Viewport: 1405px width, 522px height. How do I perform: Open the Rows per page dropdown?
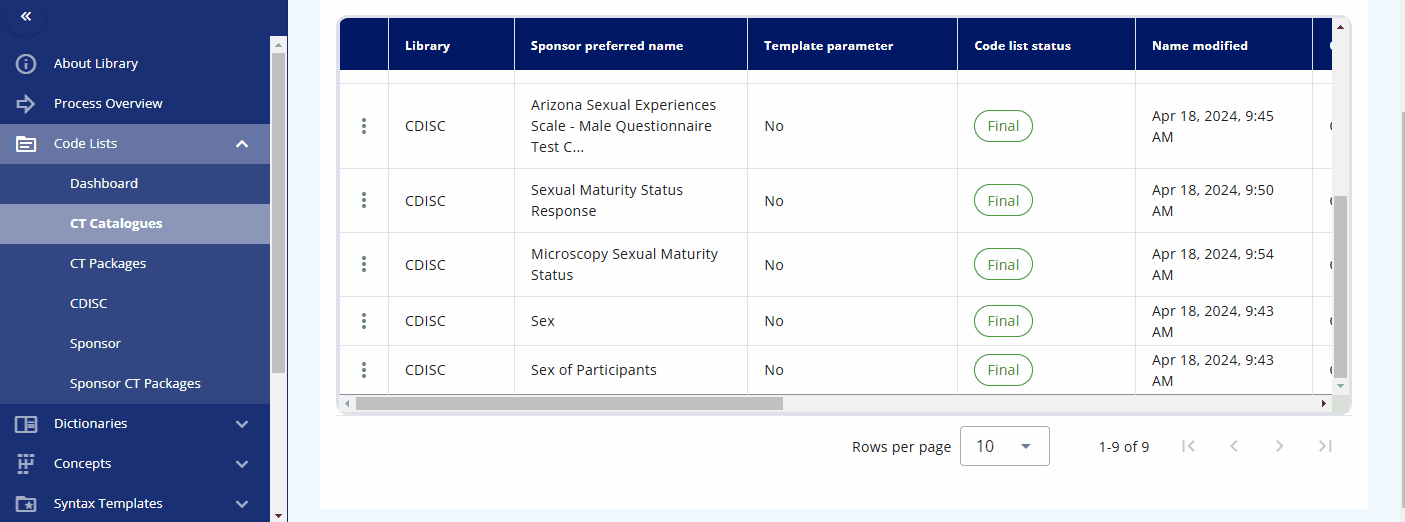pos(1005,446)
